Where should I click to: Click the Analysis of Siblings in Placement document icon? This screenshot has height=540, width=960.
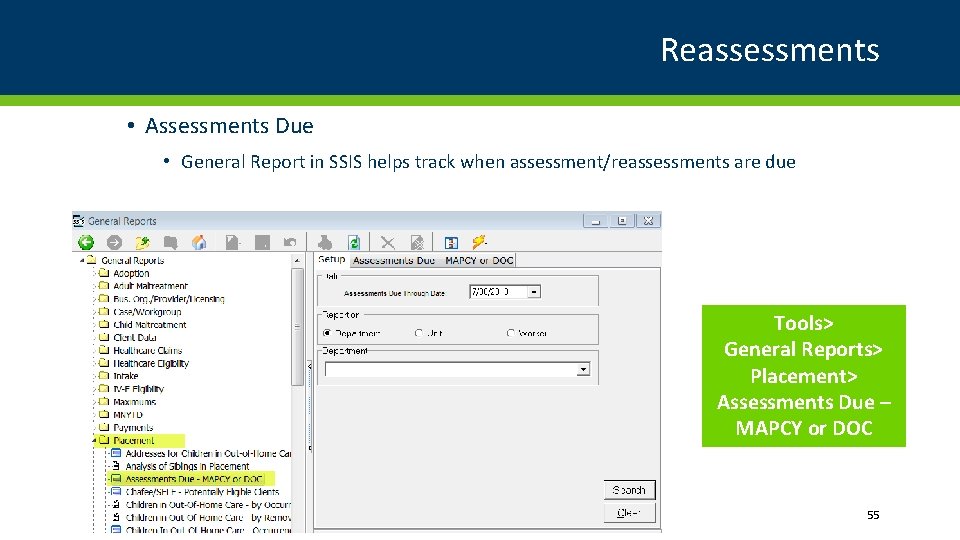click(x=116, y=466)
